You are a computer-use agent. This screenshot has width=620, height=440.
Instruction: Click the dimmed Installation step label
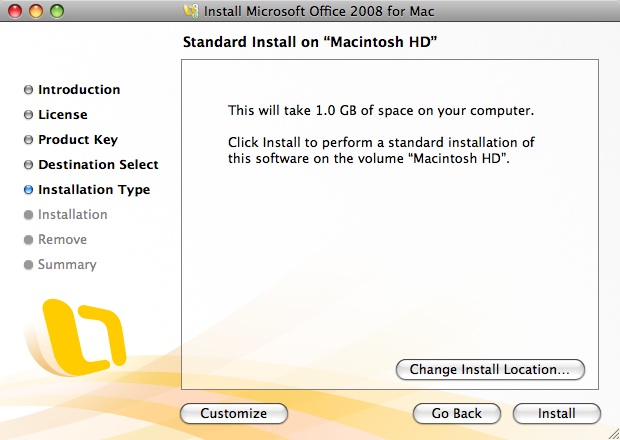click(72, 215)
